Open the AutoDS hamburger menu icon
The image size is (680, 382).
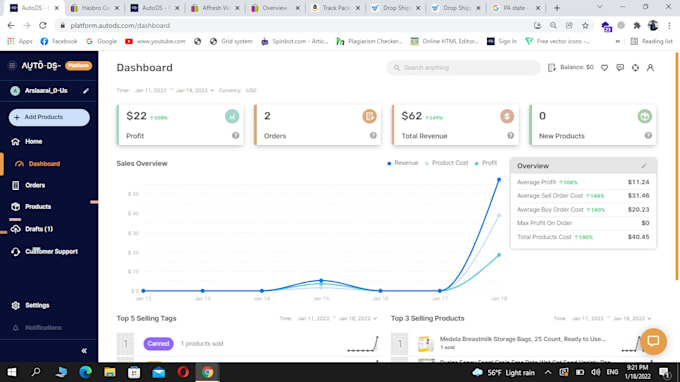point(12,65)
